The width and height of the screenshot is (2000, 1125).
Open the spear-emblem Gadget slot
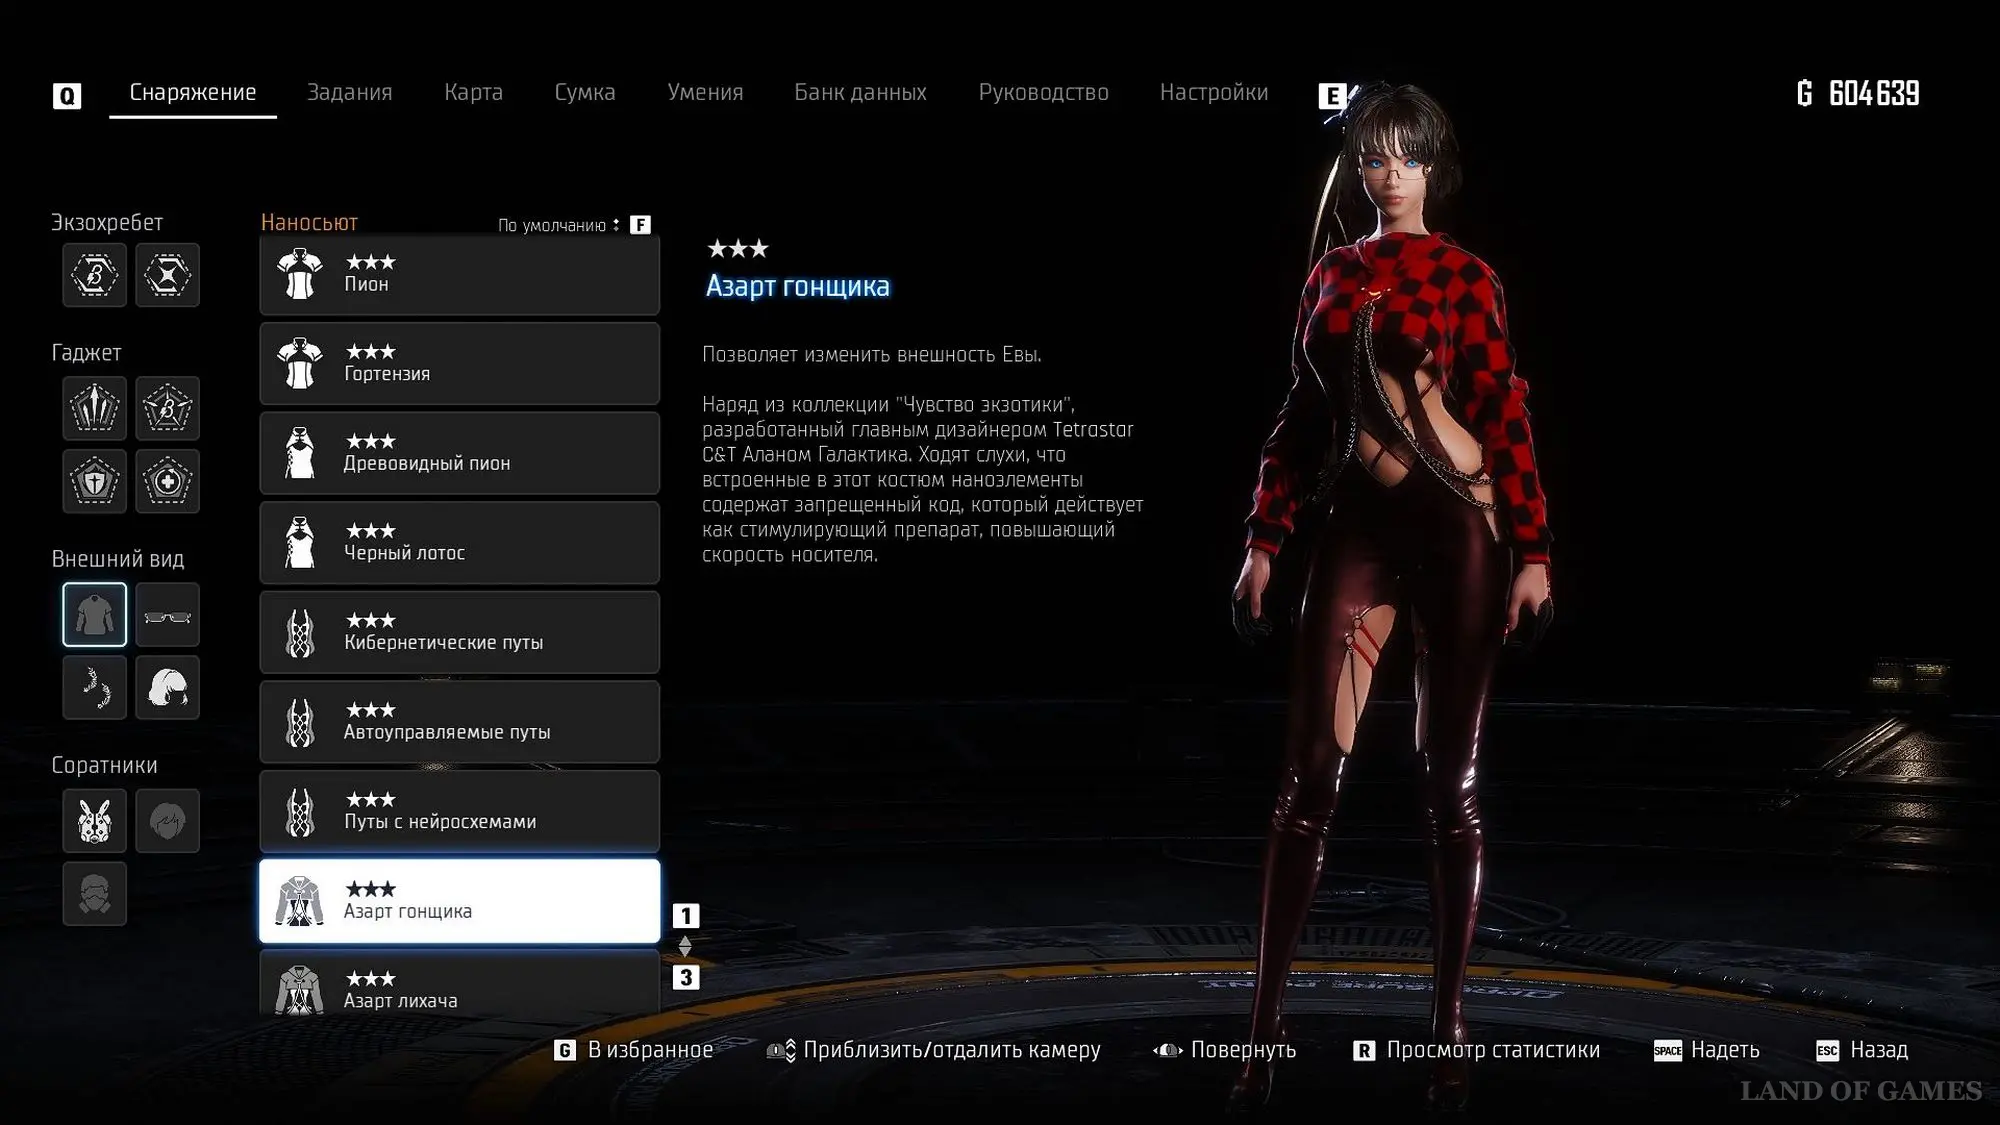pos(95,408)
